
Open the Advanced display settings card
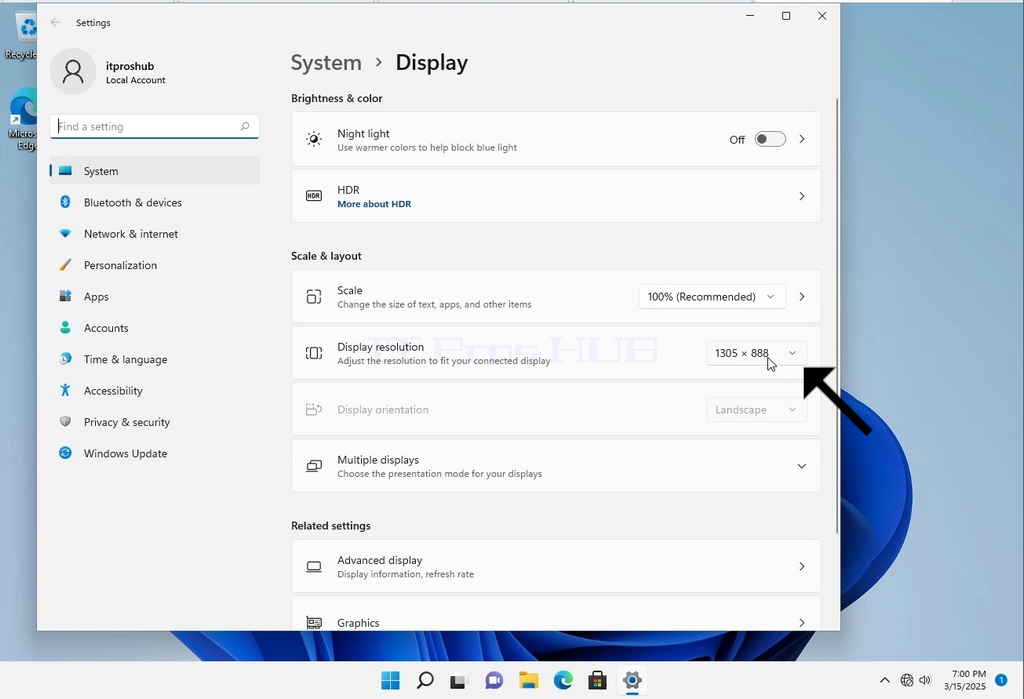(x=556, y=566)
